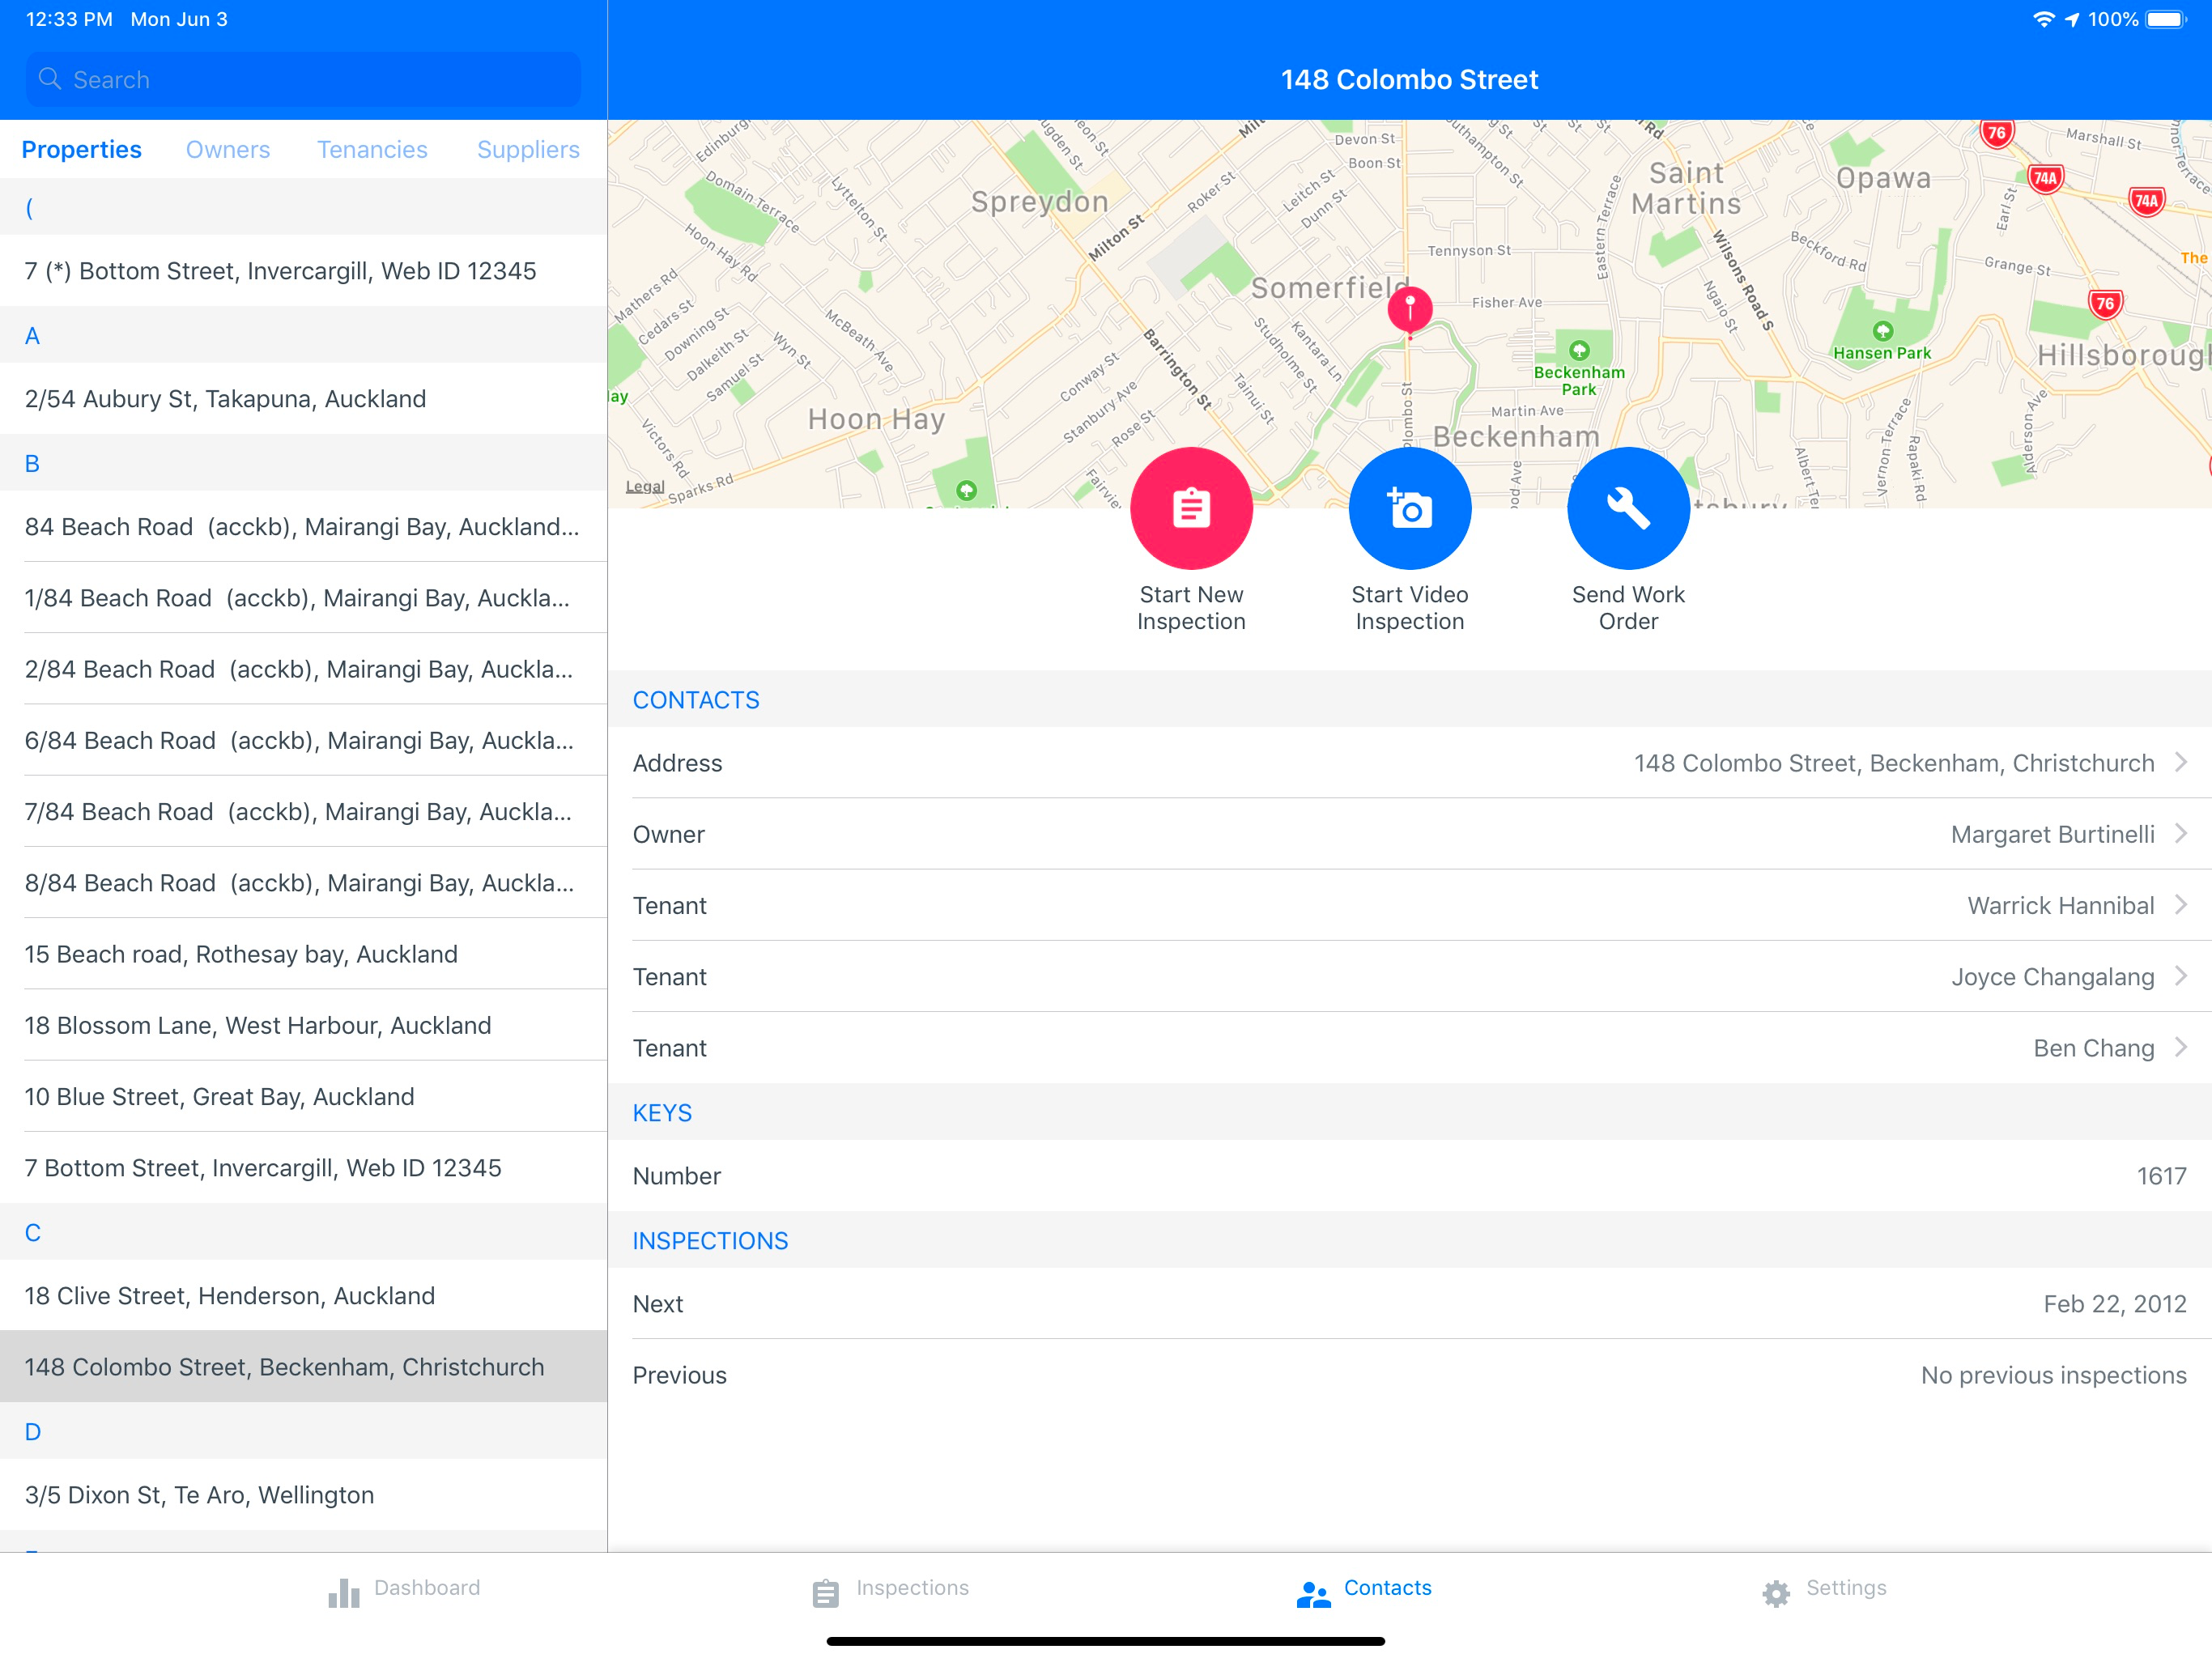Click the Send Work Order label
Image resolution: width=2212 pixels, height=1658 pixels.
(1628, 608)
